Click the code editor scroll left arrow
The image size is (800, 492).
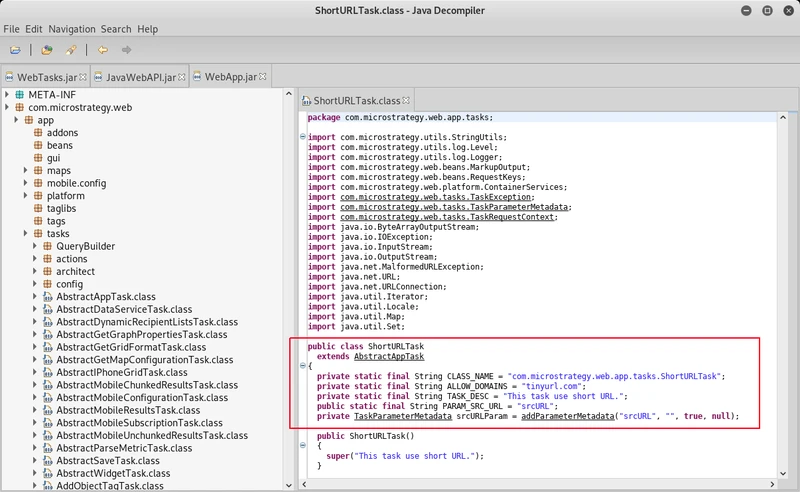coord(305,484)
